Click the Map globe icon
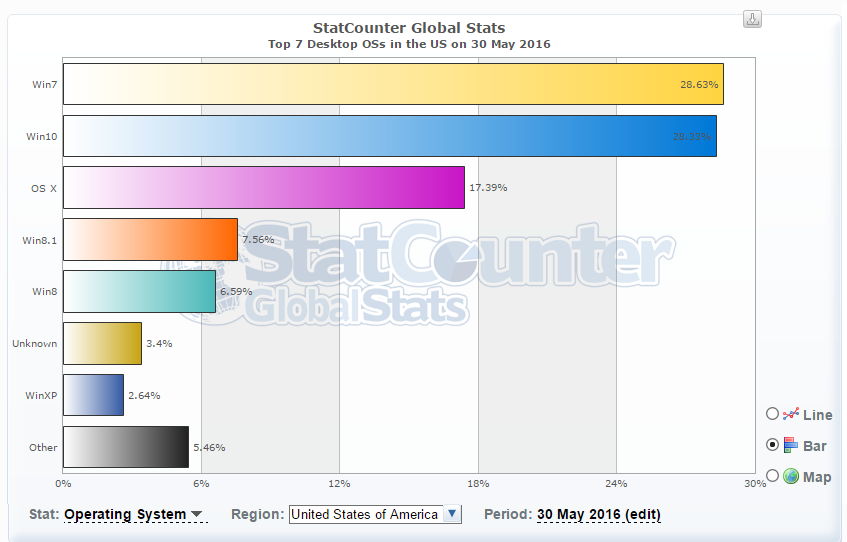This screenshot has height=542, width=847. click(791, 476)
